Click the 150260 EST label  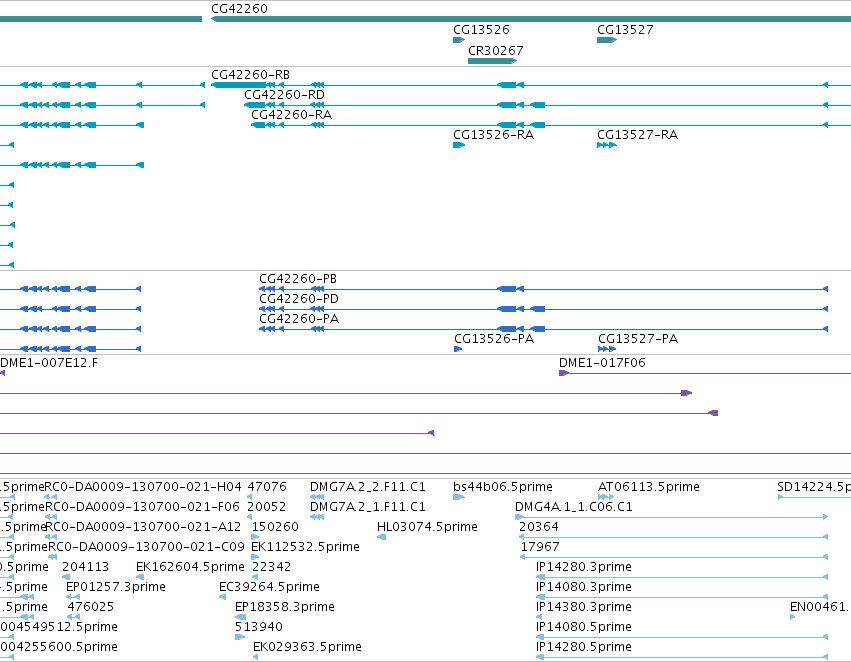pos(275,527)
